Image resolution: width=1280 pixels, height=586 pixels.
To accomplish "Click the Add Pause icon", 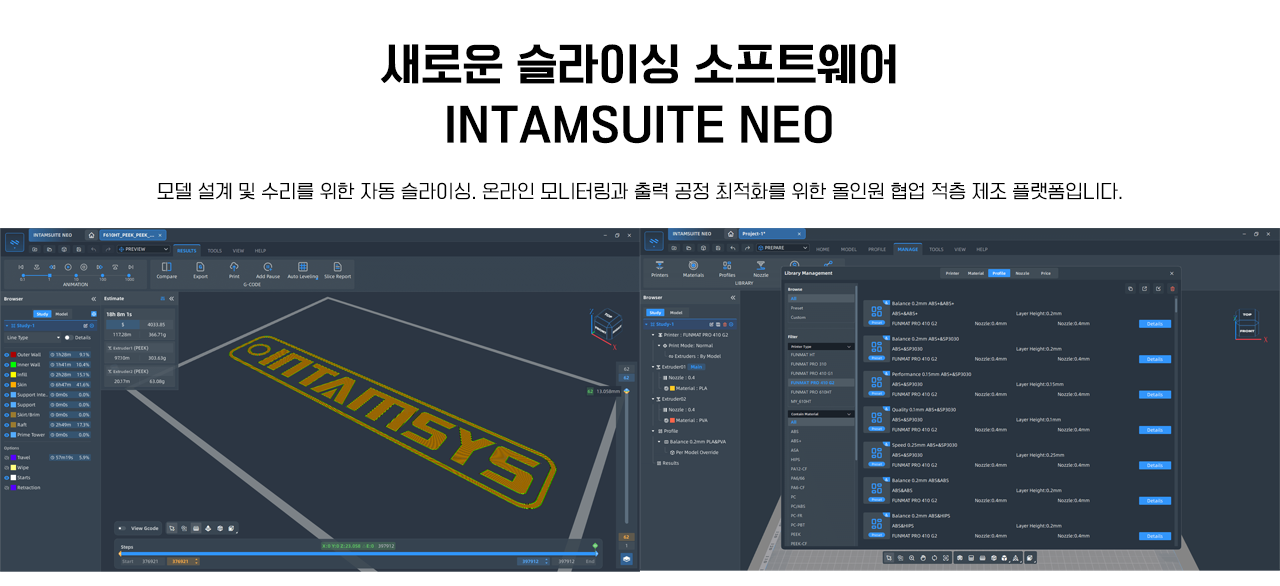I will pyautogui.click(x=268, y=267).
